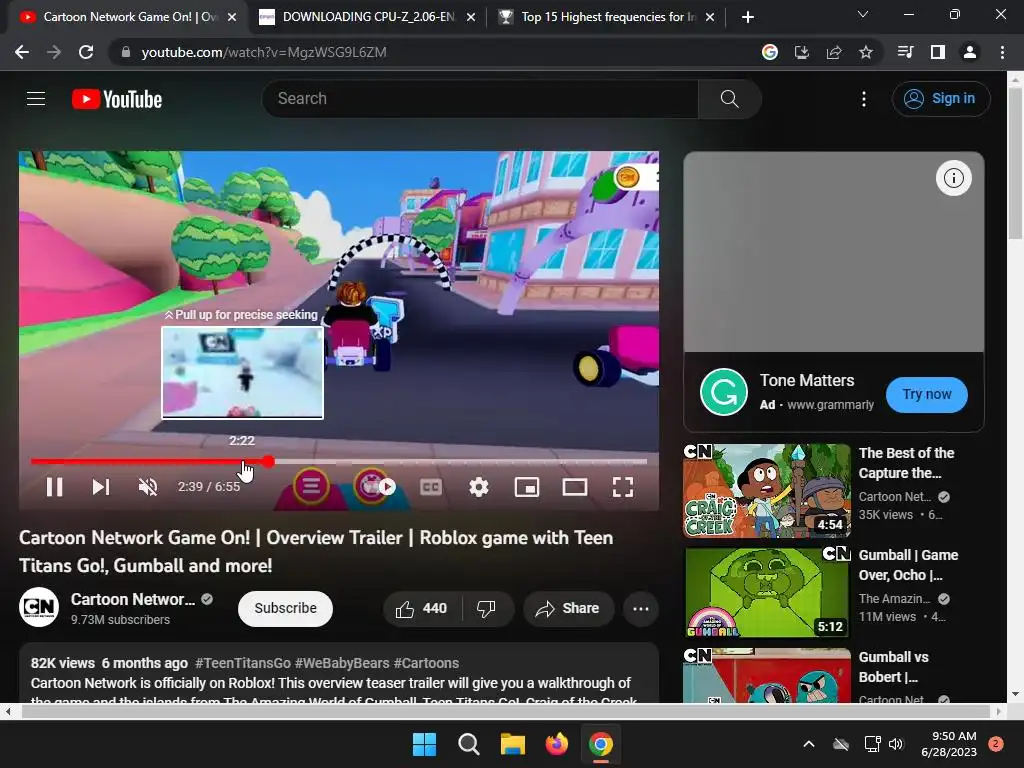The height and width of the screenshot is (768, 1024).
Task: Click the address bar URL
Action: click(x=264, y=52)
